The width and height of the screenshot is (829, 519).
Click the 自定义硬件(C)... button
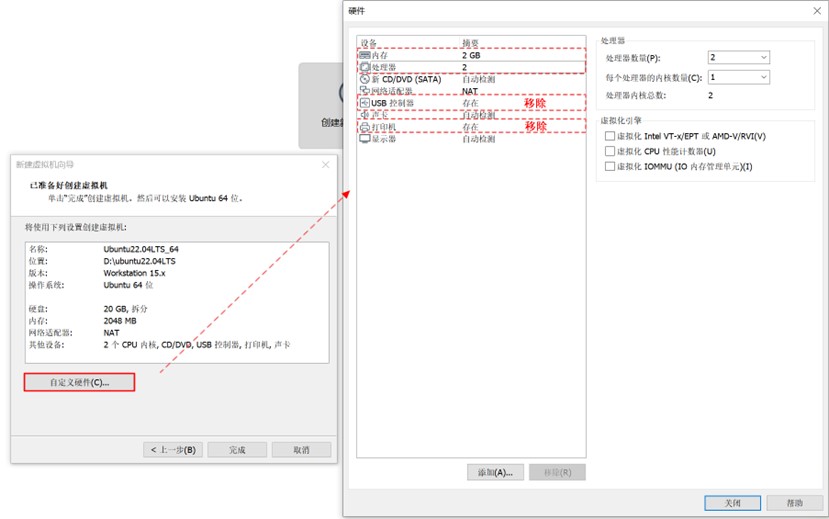[x=79, y=382]
